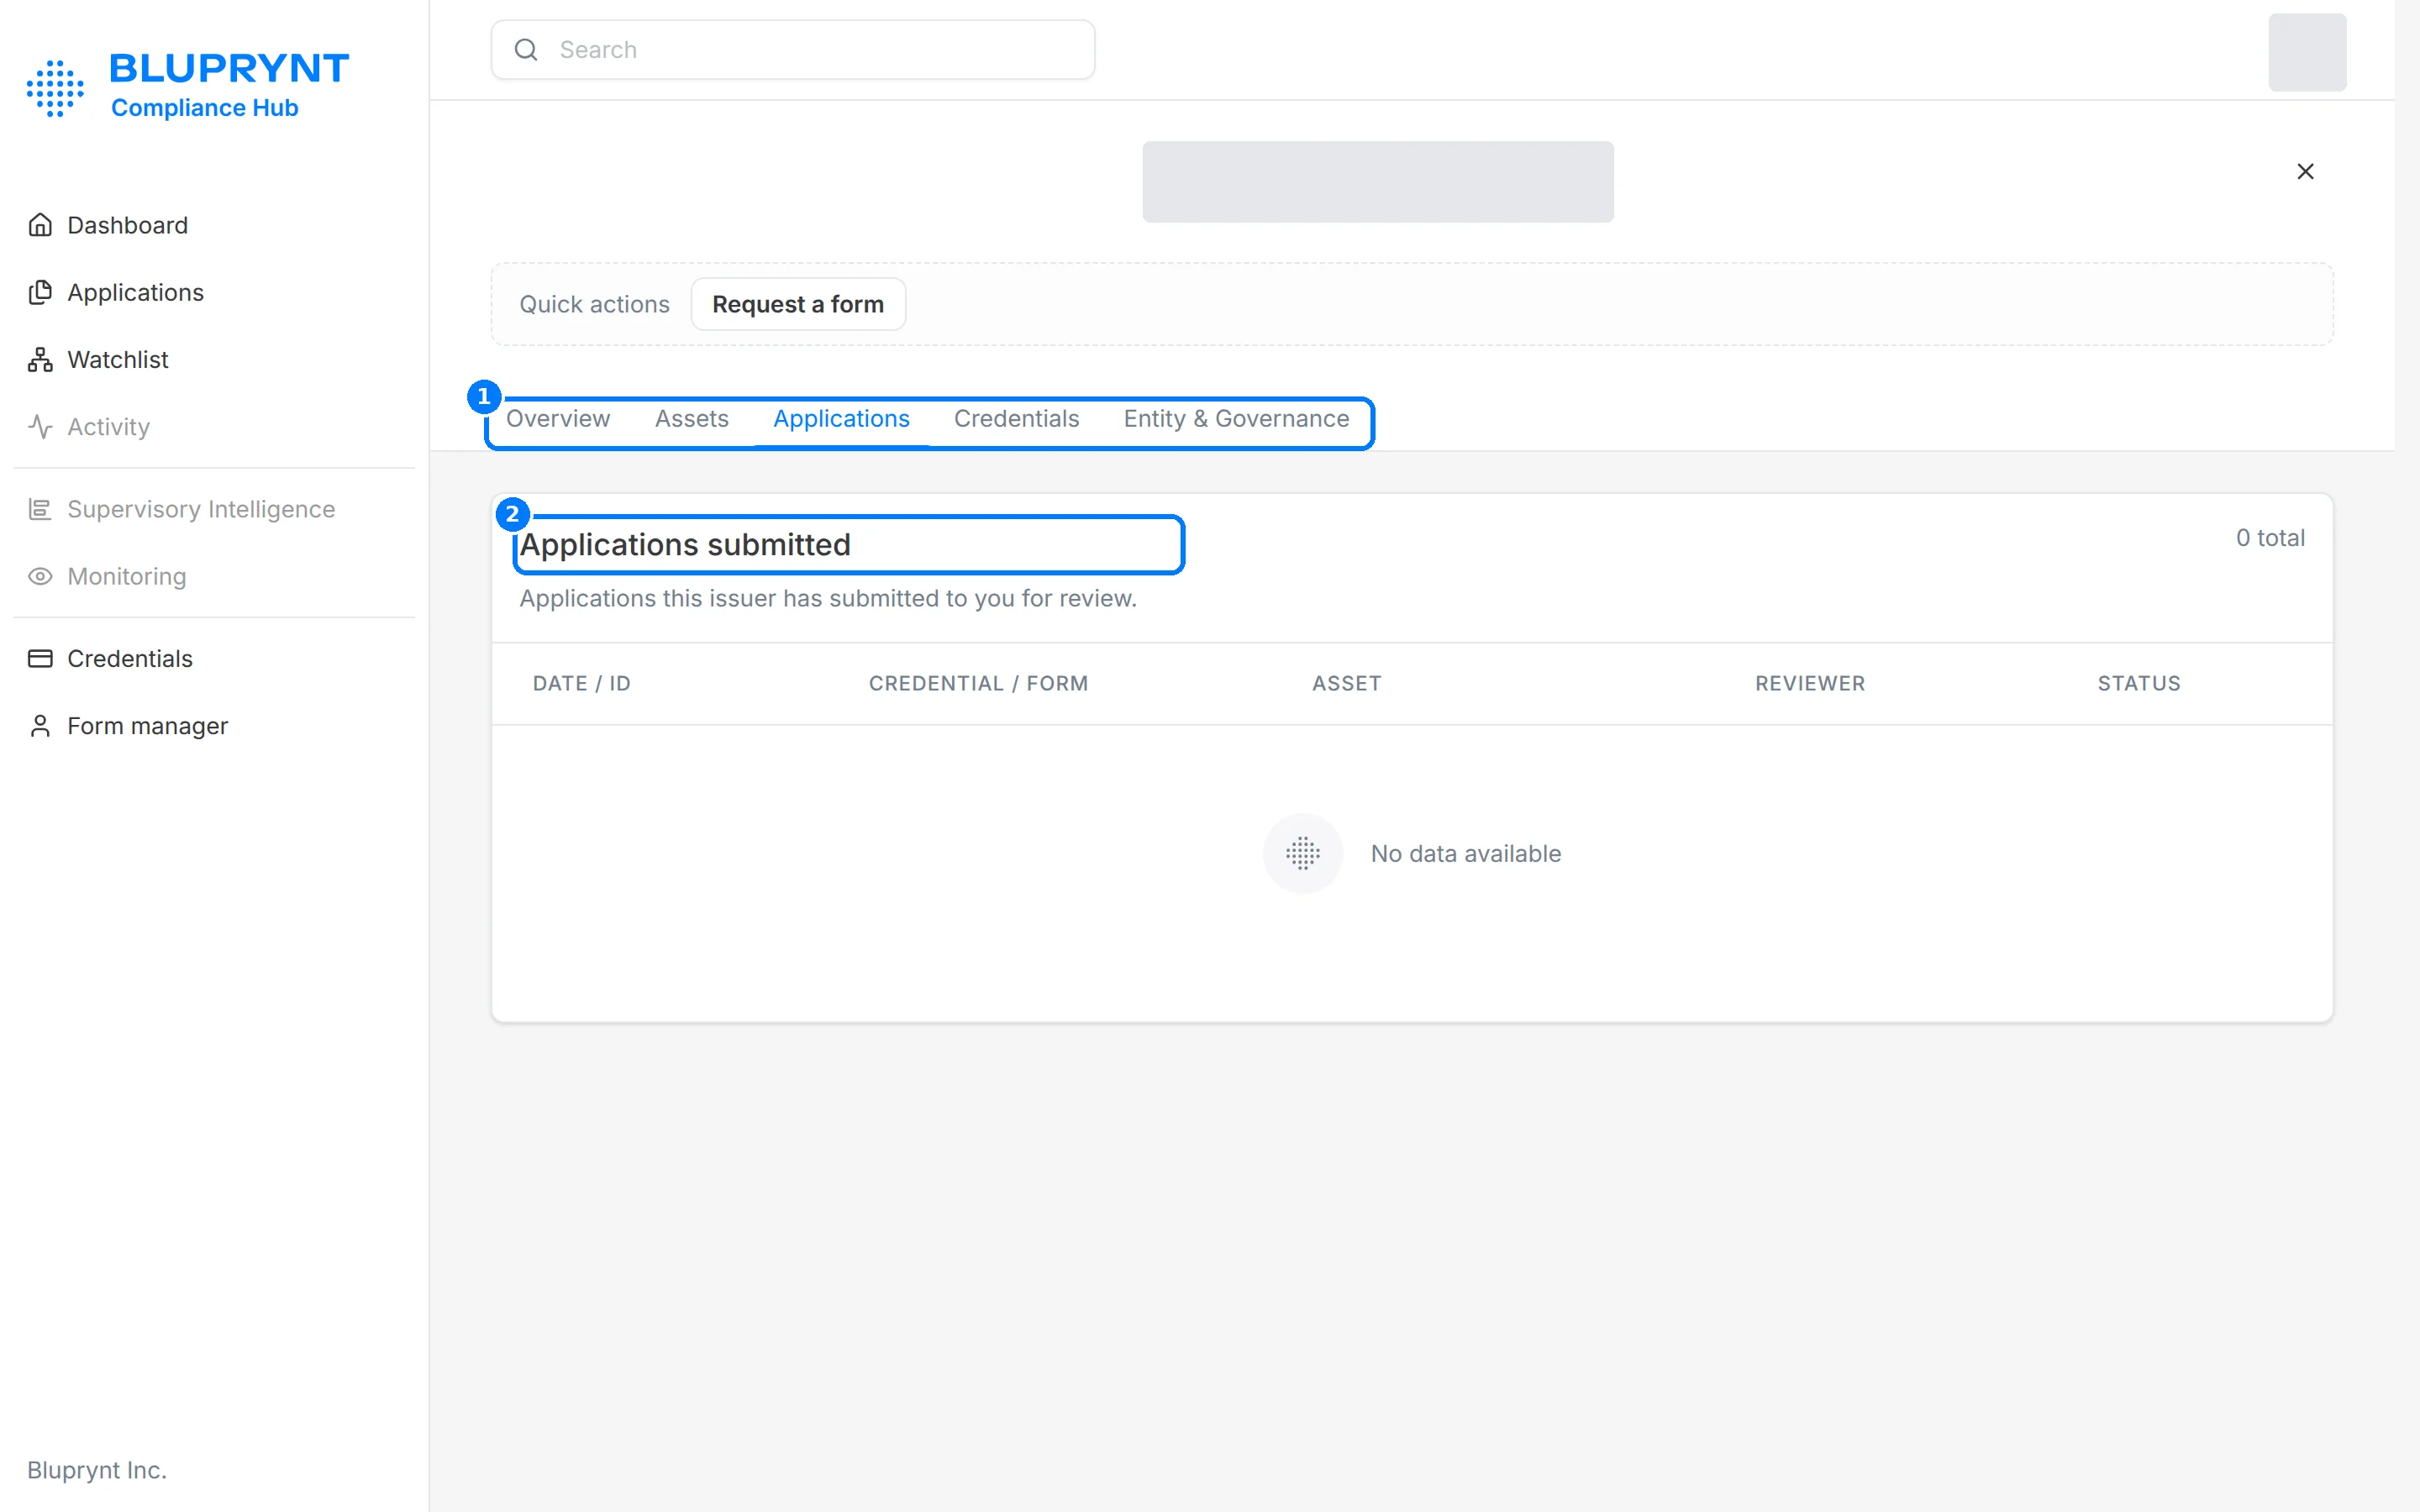Viewport: 2420px width, 1512px height.
Task: Click the Bluprynt dotted logo icon
Action: pyautogui.click(x=55, y=88)
